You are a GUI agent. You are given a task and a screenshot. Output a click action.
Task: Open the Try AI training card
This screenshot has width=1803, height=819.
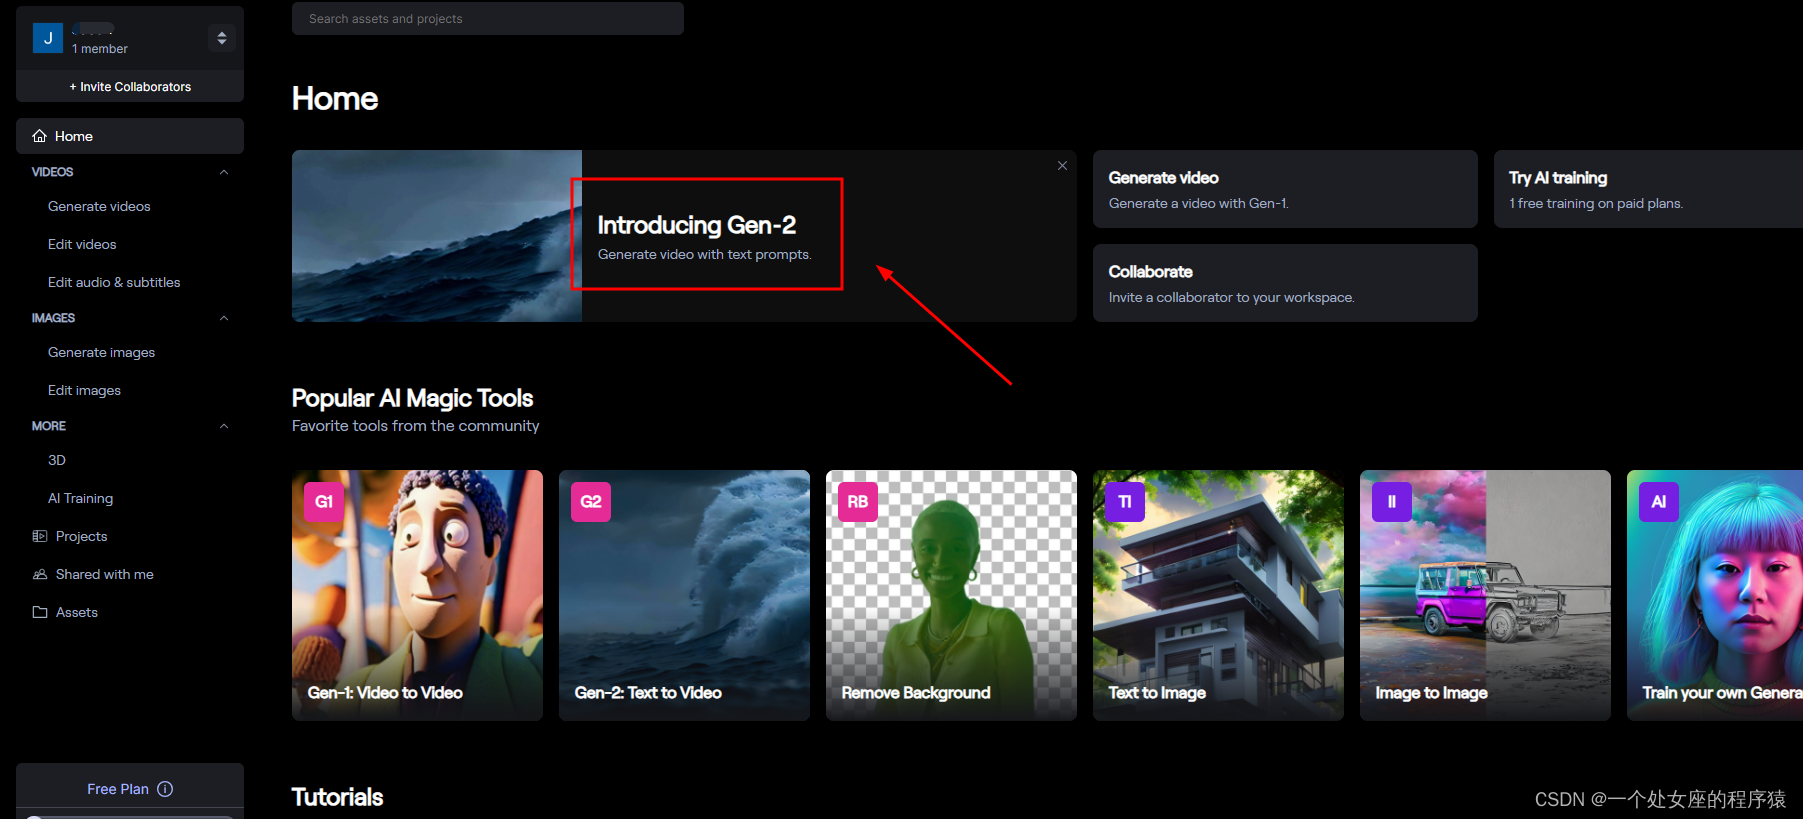pyautogui.click(x=1648, y=189)
